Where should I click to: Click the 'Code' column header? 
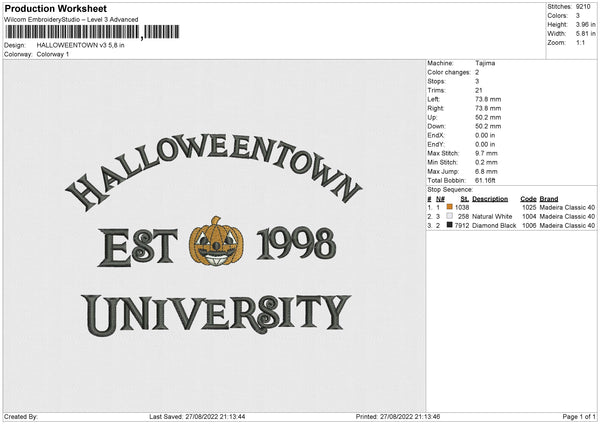tap(528, 199)
